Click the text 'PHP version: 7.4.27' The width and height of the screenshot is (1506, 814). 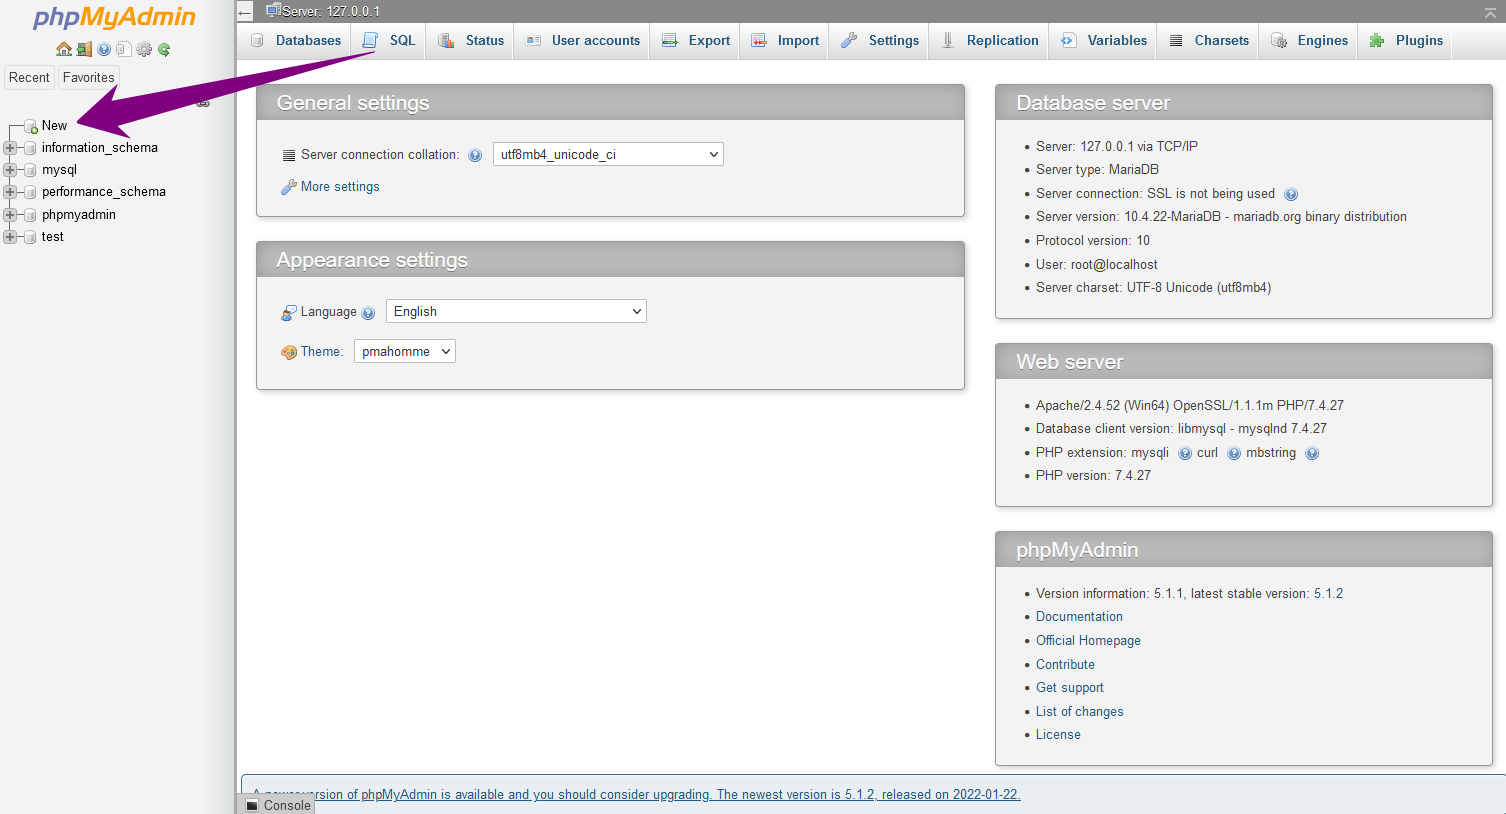pos(1093,476)
